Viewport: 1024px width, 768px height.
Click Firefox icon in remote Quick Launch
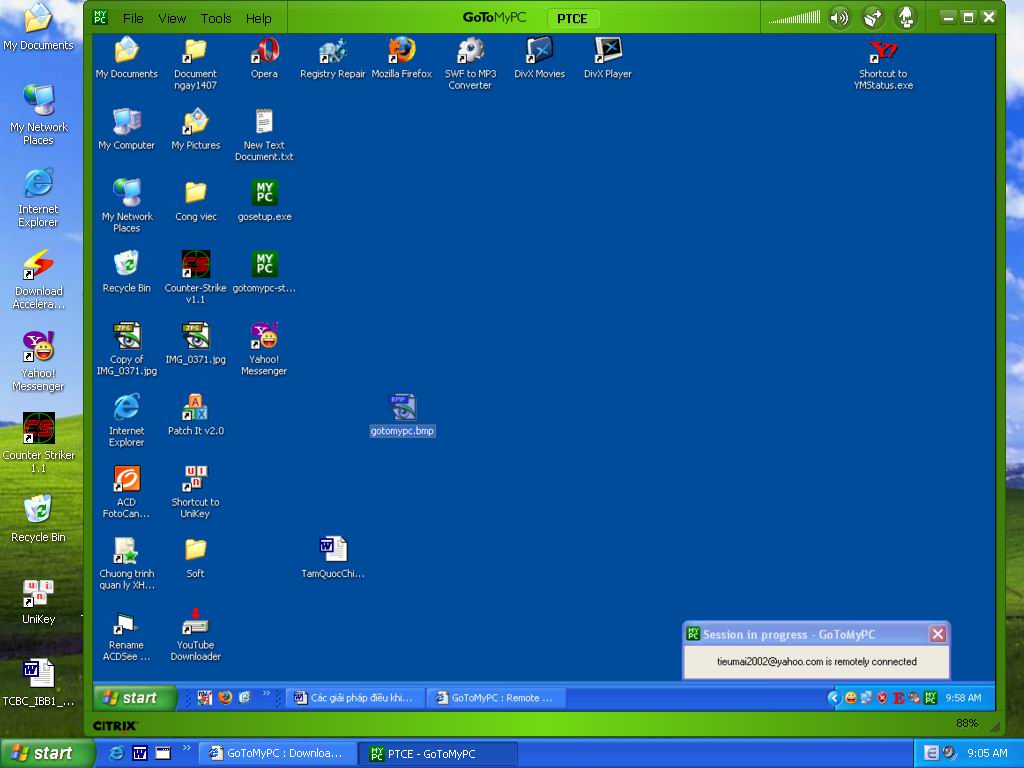click(225, 697)
